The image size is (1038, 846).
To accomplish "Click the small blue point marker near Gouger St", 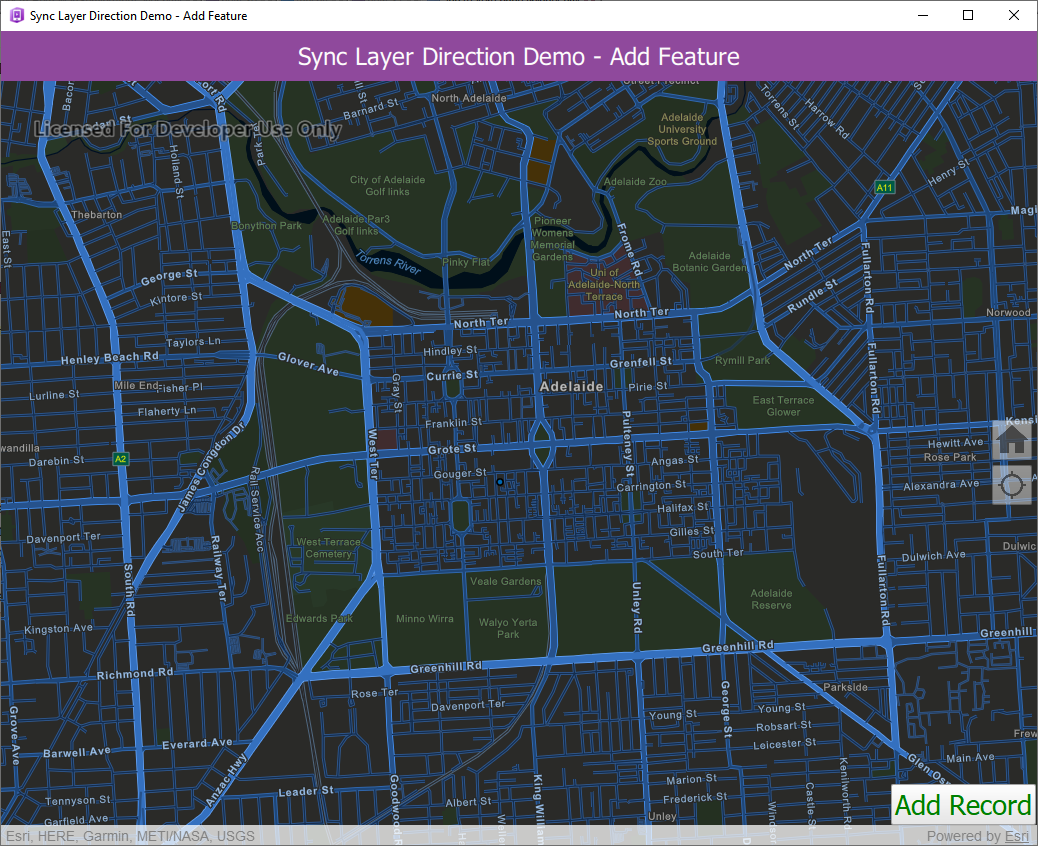I will [500, 482].
